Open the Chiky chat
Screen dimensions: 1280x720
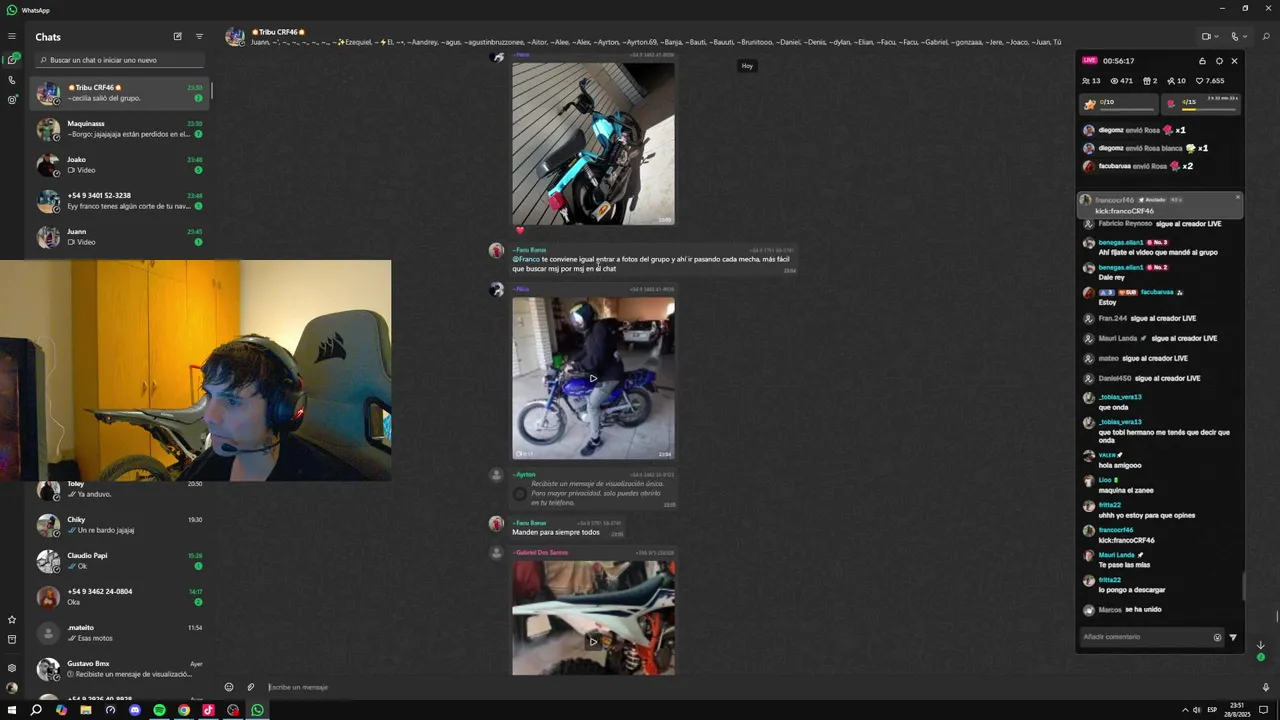[120, 525]
